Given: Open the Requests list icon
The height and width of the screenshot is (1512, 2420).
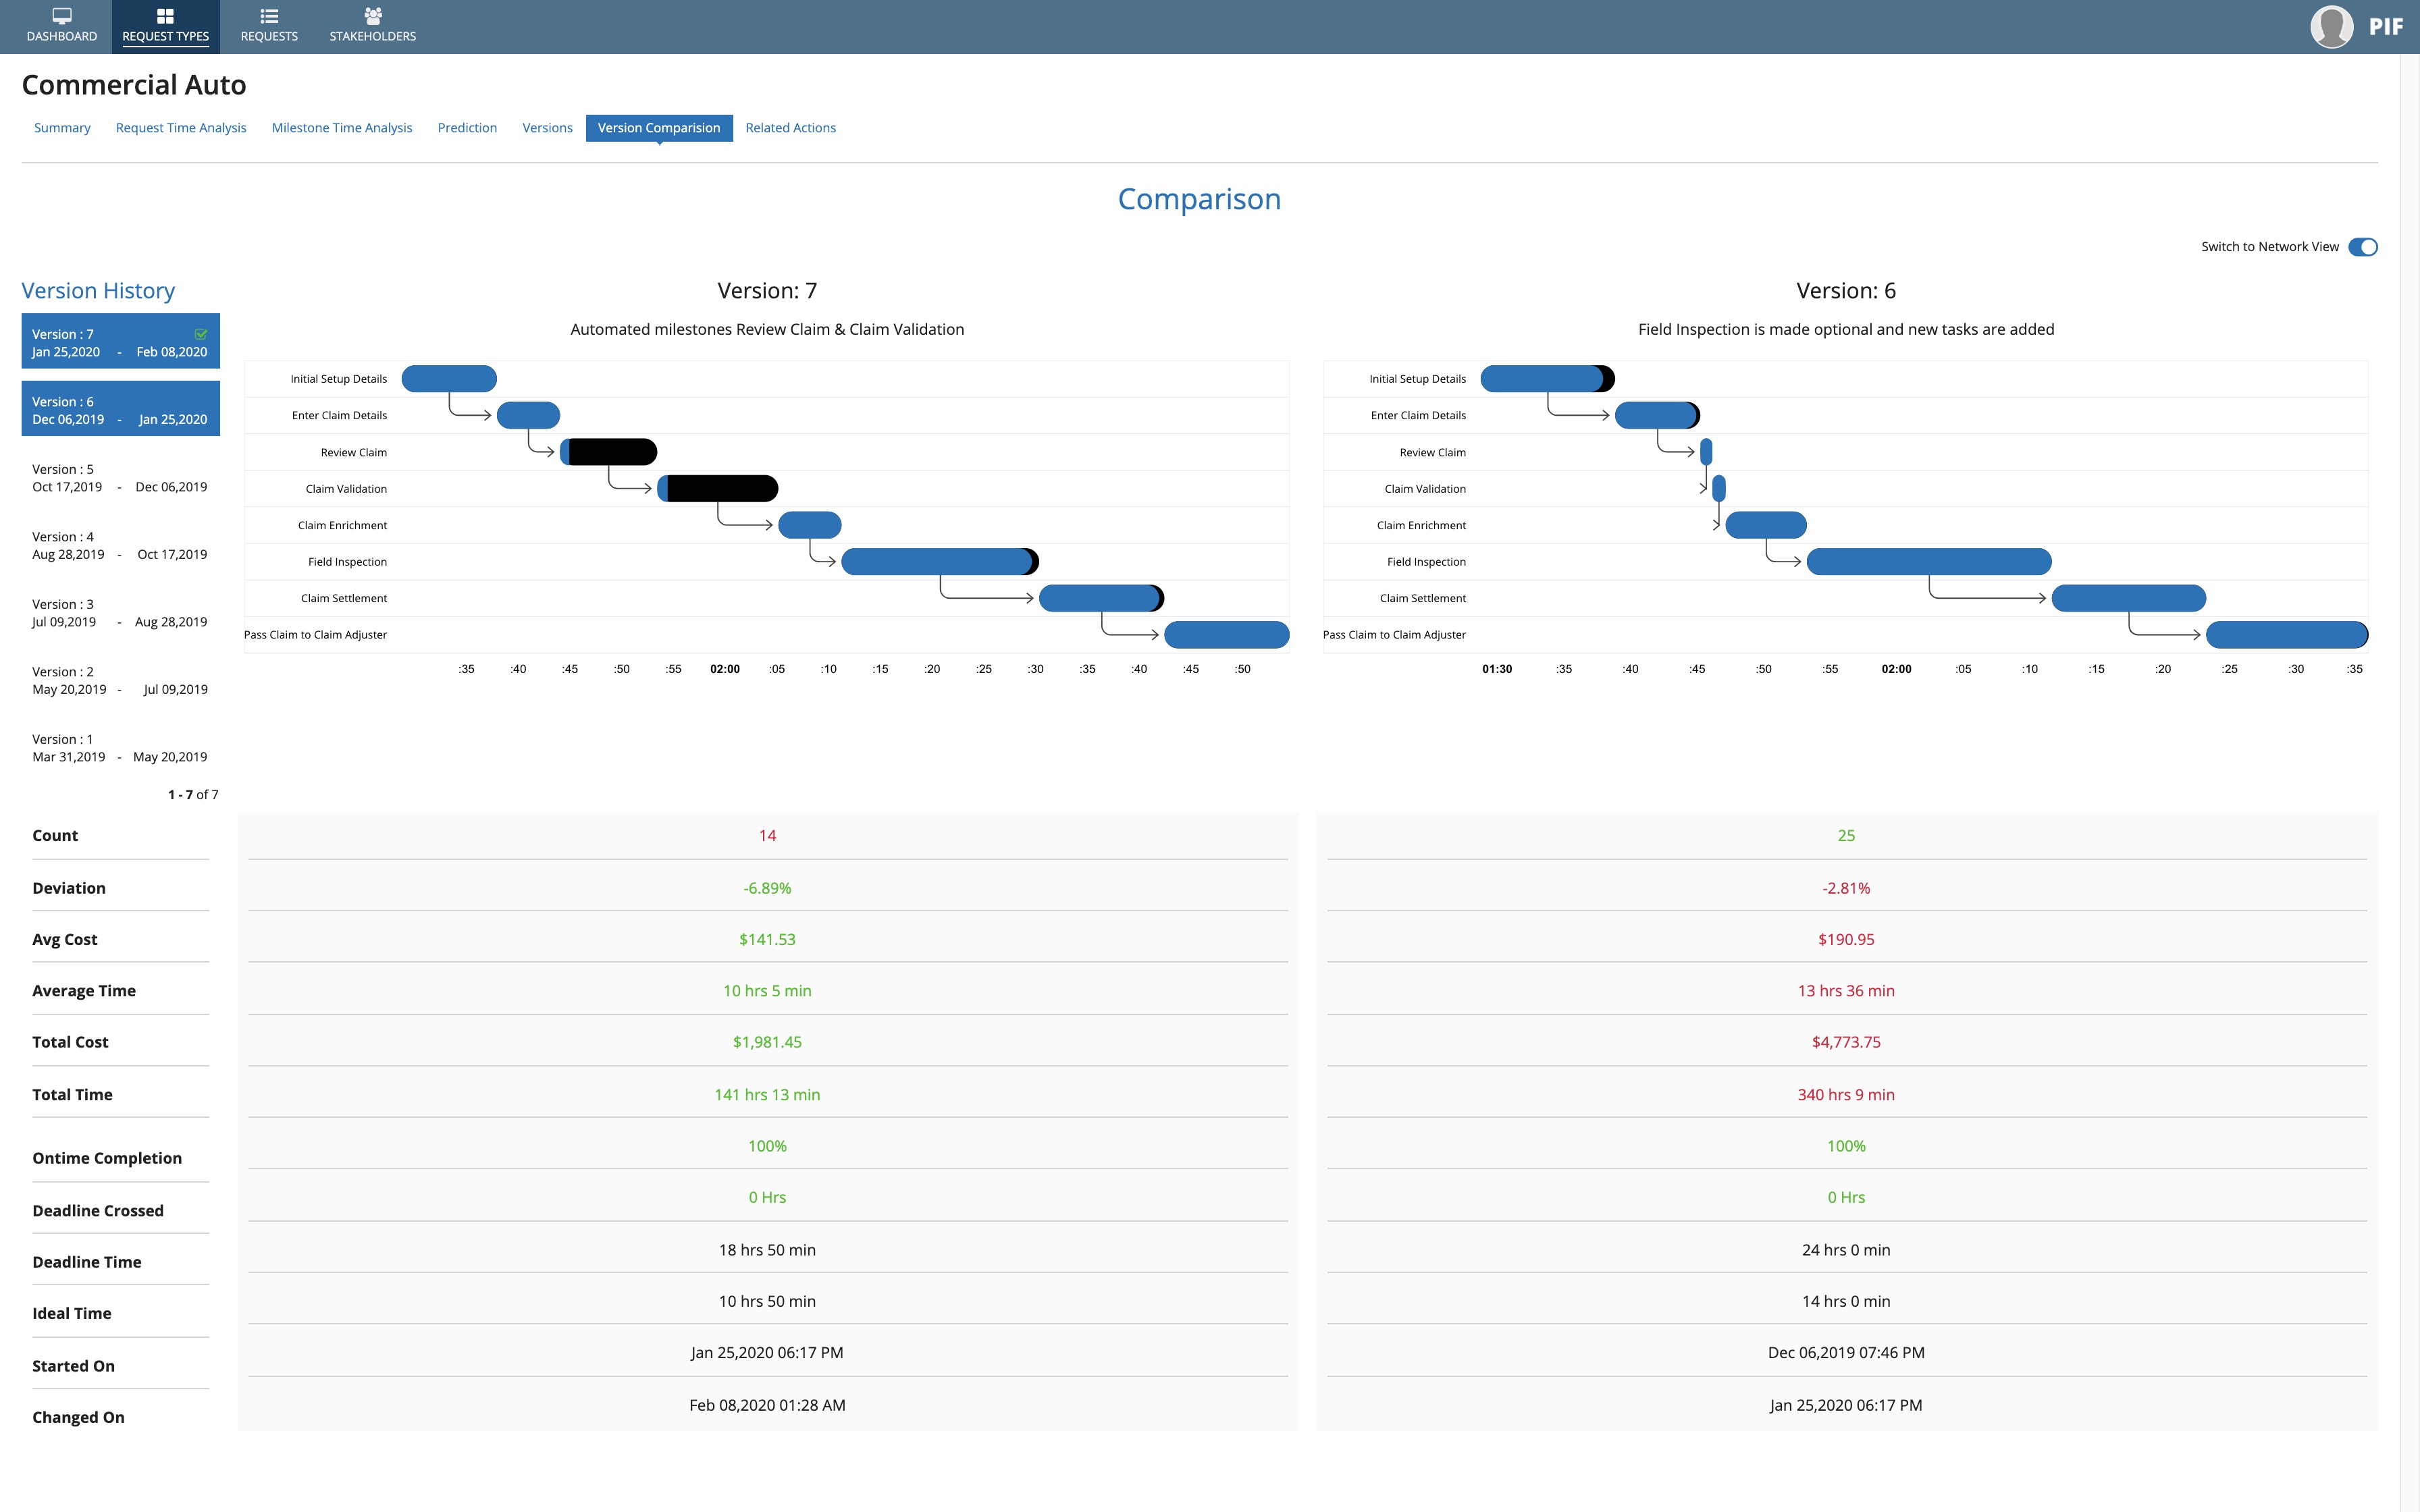Looking at the screenshot, I should 268,16.
